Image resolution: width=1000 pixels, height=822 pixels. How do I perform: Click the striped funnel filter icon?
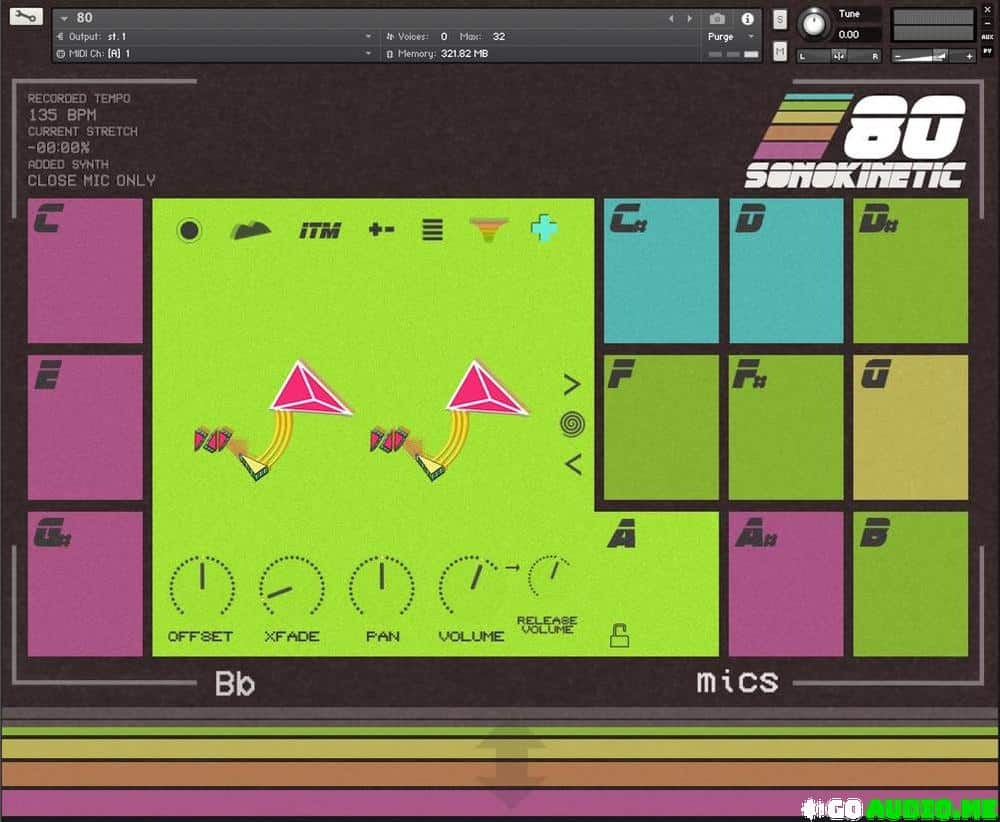489,230
